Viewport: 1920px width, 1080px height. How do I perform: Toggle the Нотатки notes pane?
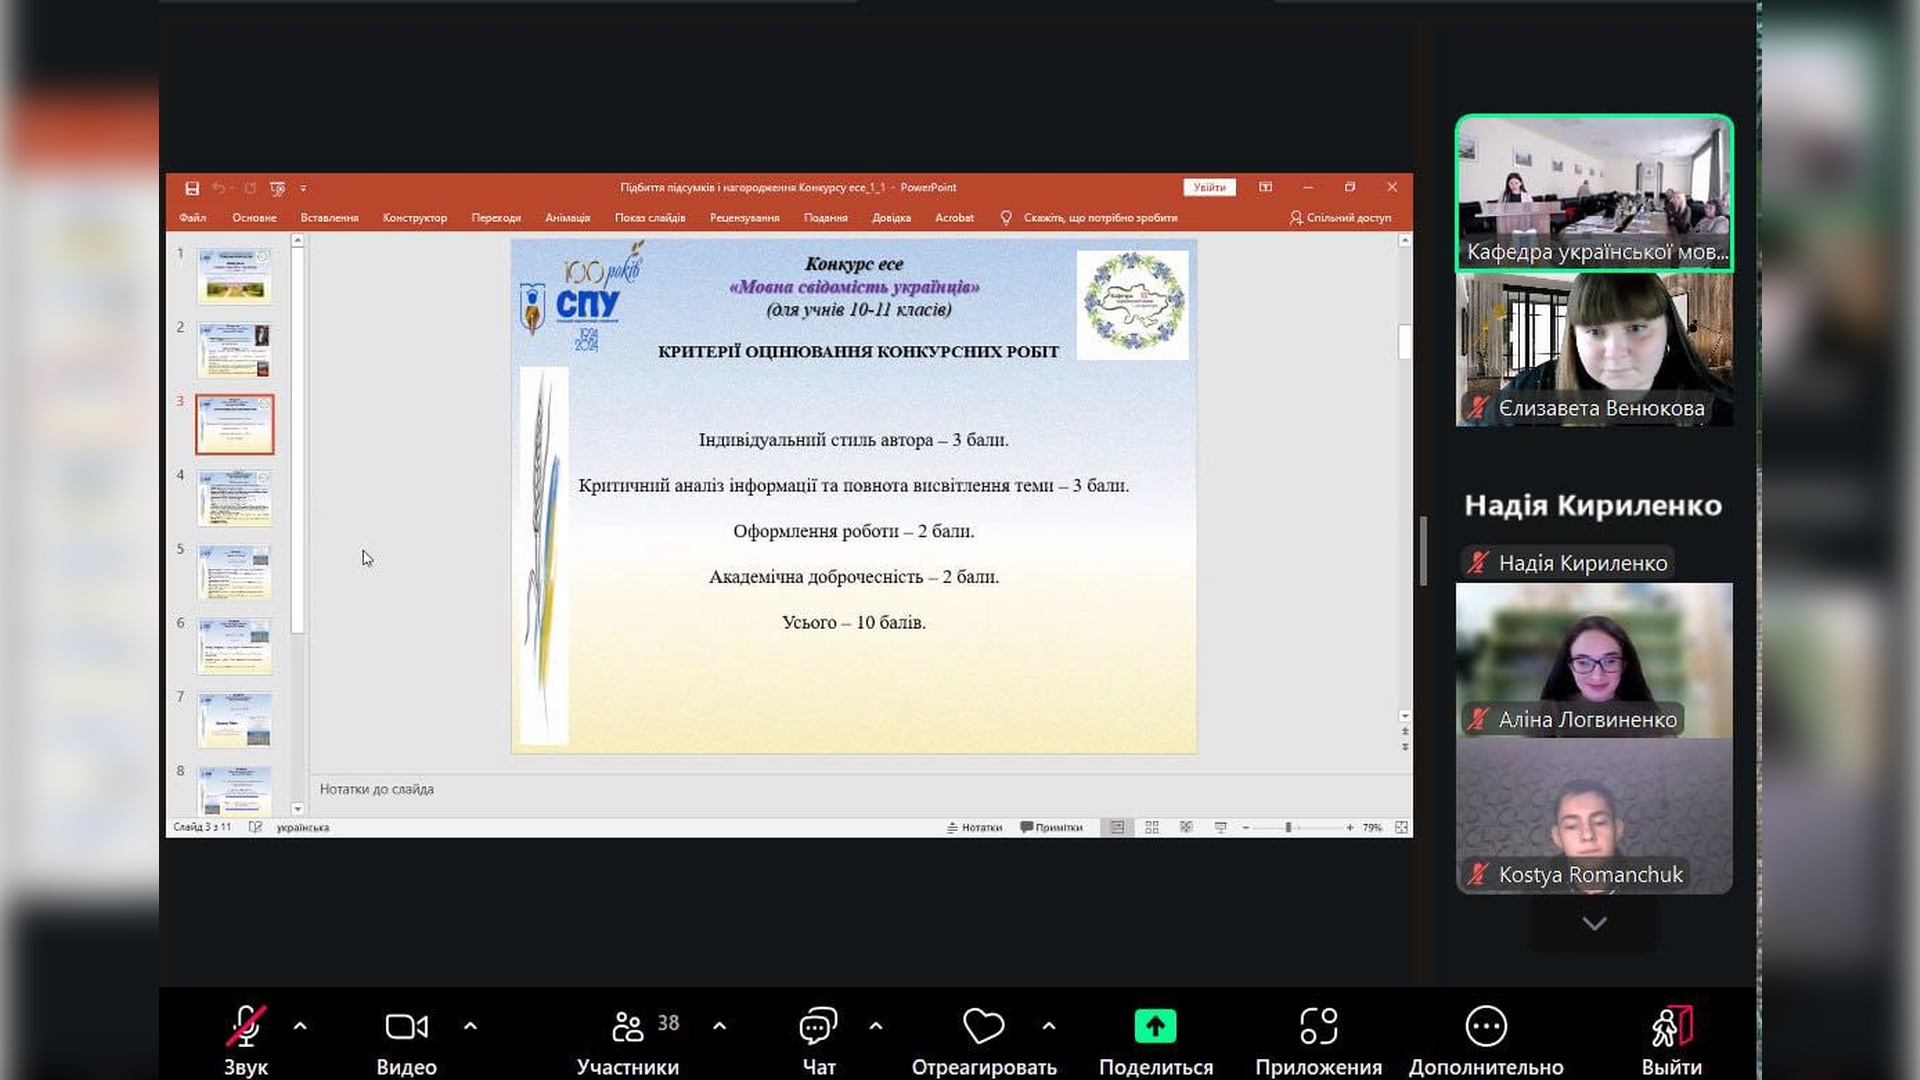coord(974,828)
